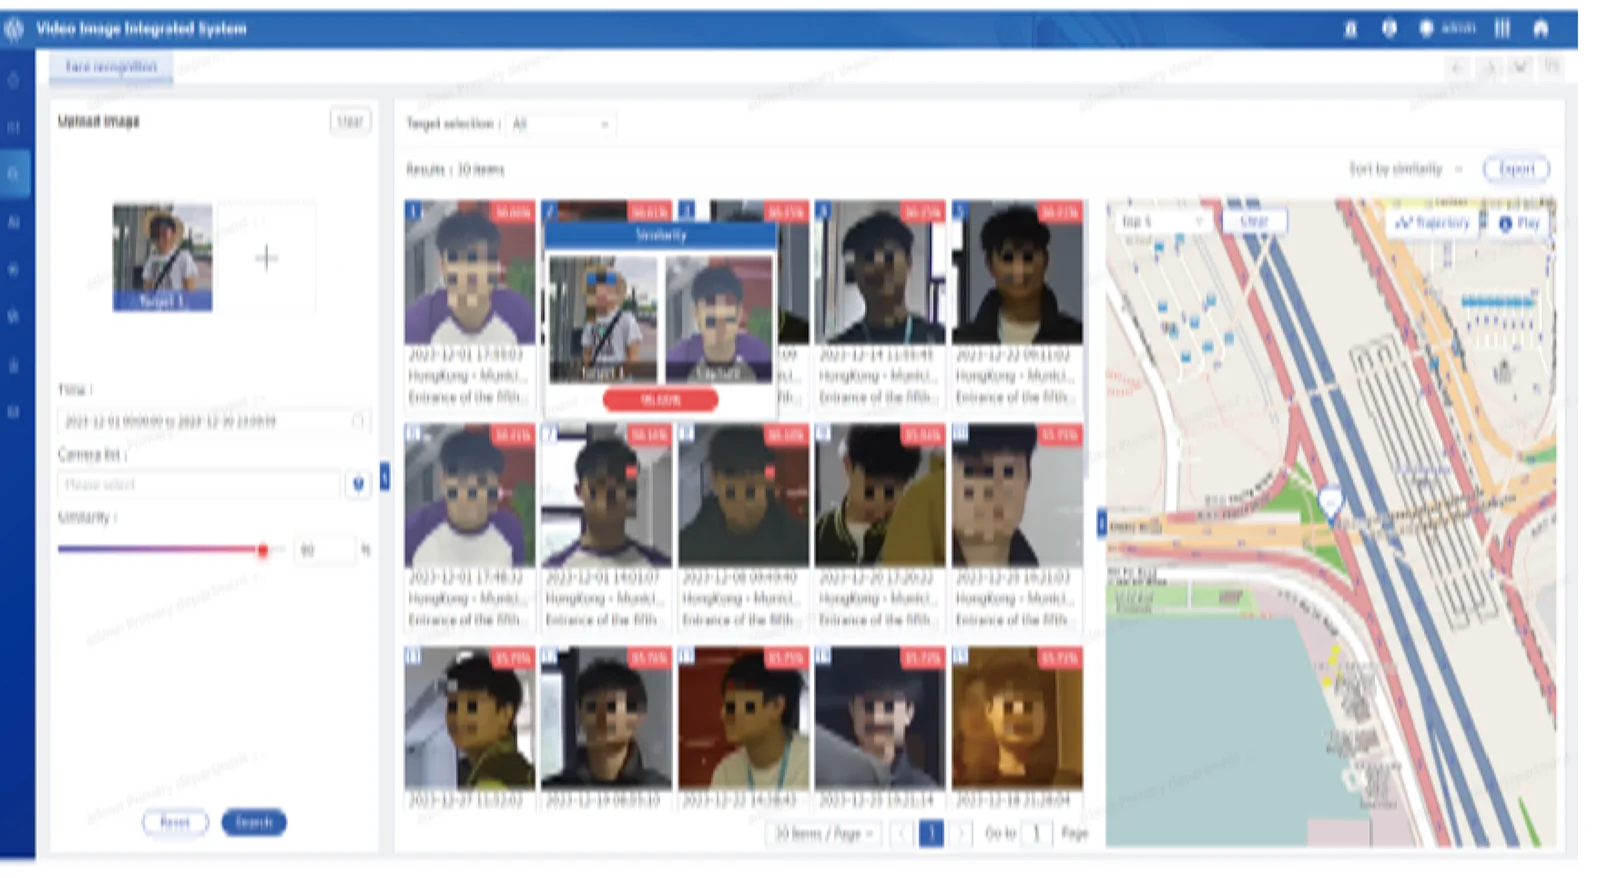Select the highlighted sidebar menu item

point(14,173)
